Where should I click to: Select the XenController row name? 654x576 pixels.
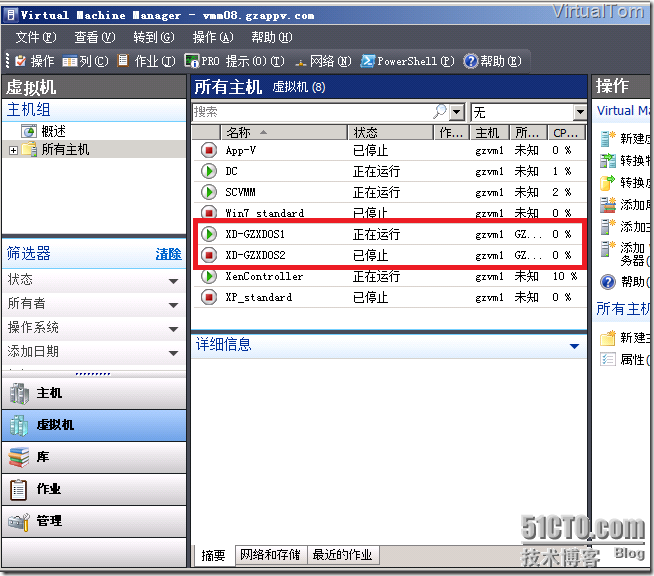(264, 276)
